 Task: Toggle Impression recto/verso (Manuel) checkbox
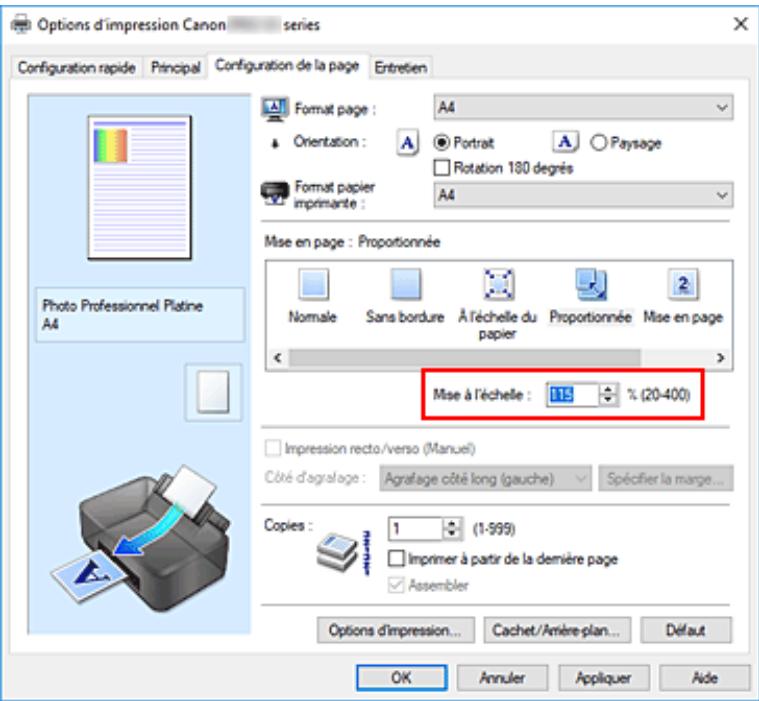click(273, 448)
